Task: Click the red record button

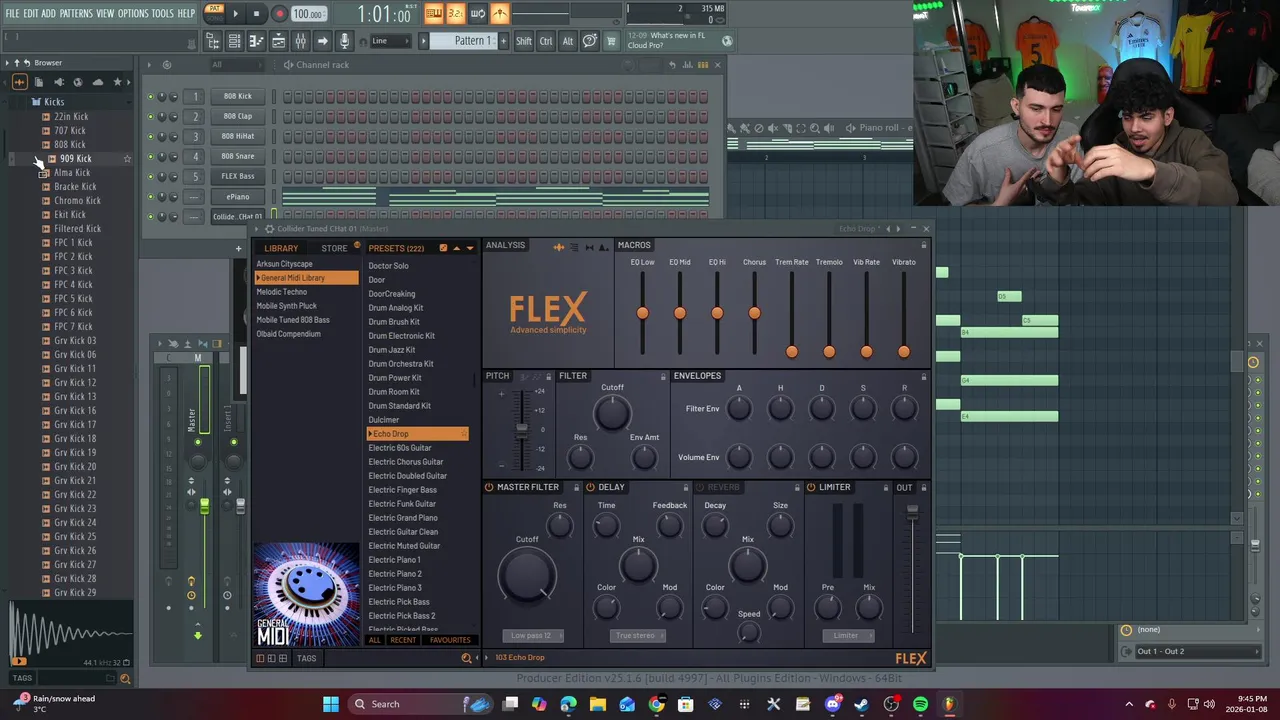Action: 279,14
